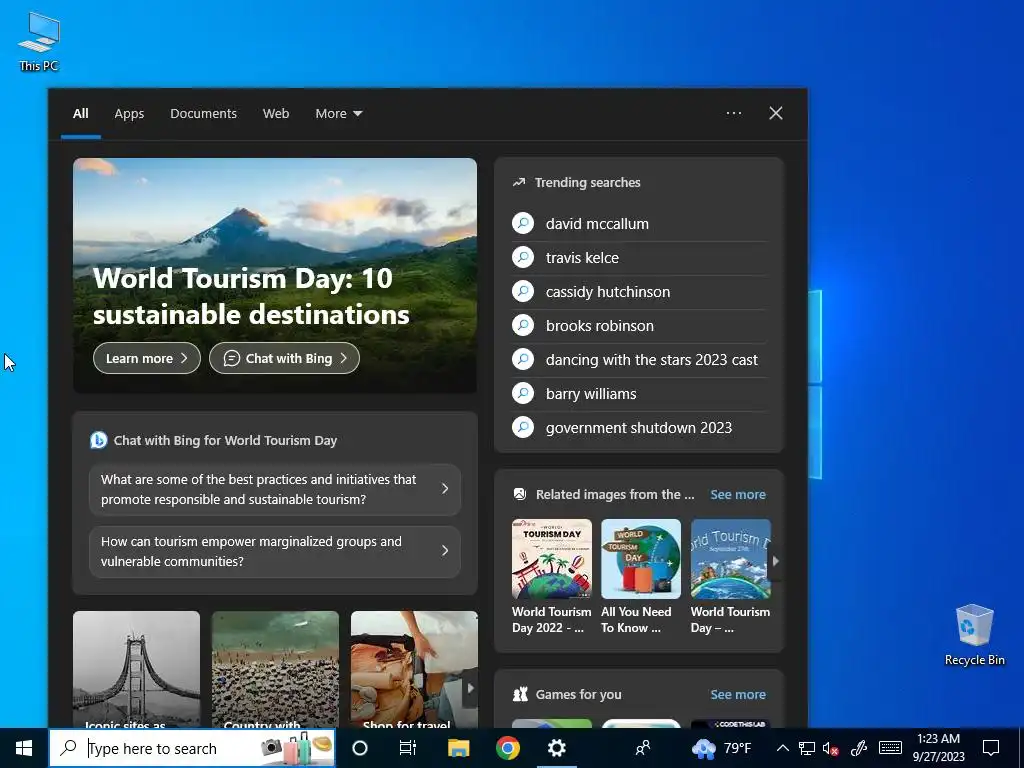The image size is (1024, 768).
Task: Open the tourism empower marginalized groups question
Action: pos(275,551)
